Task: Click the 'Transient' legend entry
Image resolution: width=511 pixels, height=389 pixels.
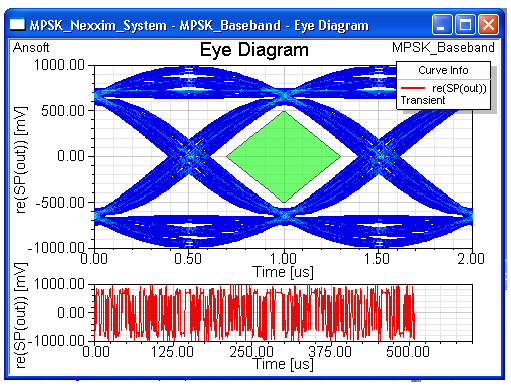Action: click(x=423, y=100)
